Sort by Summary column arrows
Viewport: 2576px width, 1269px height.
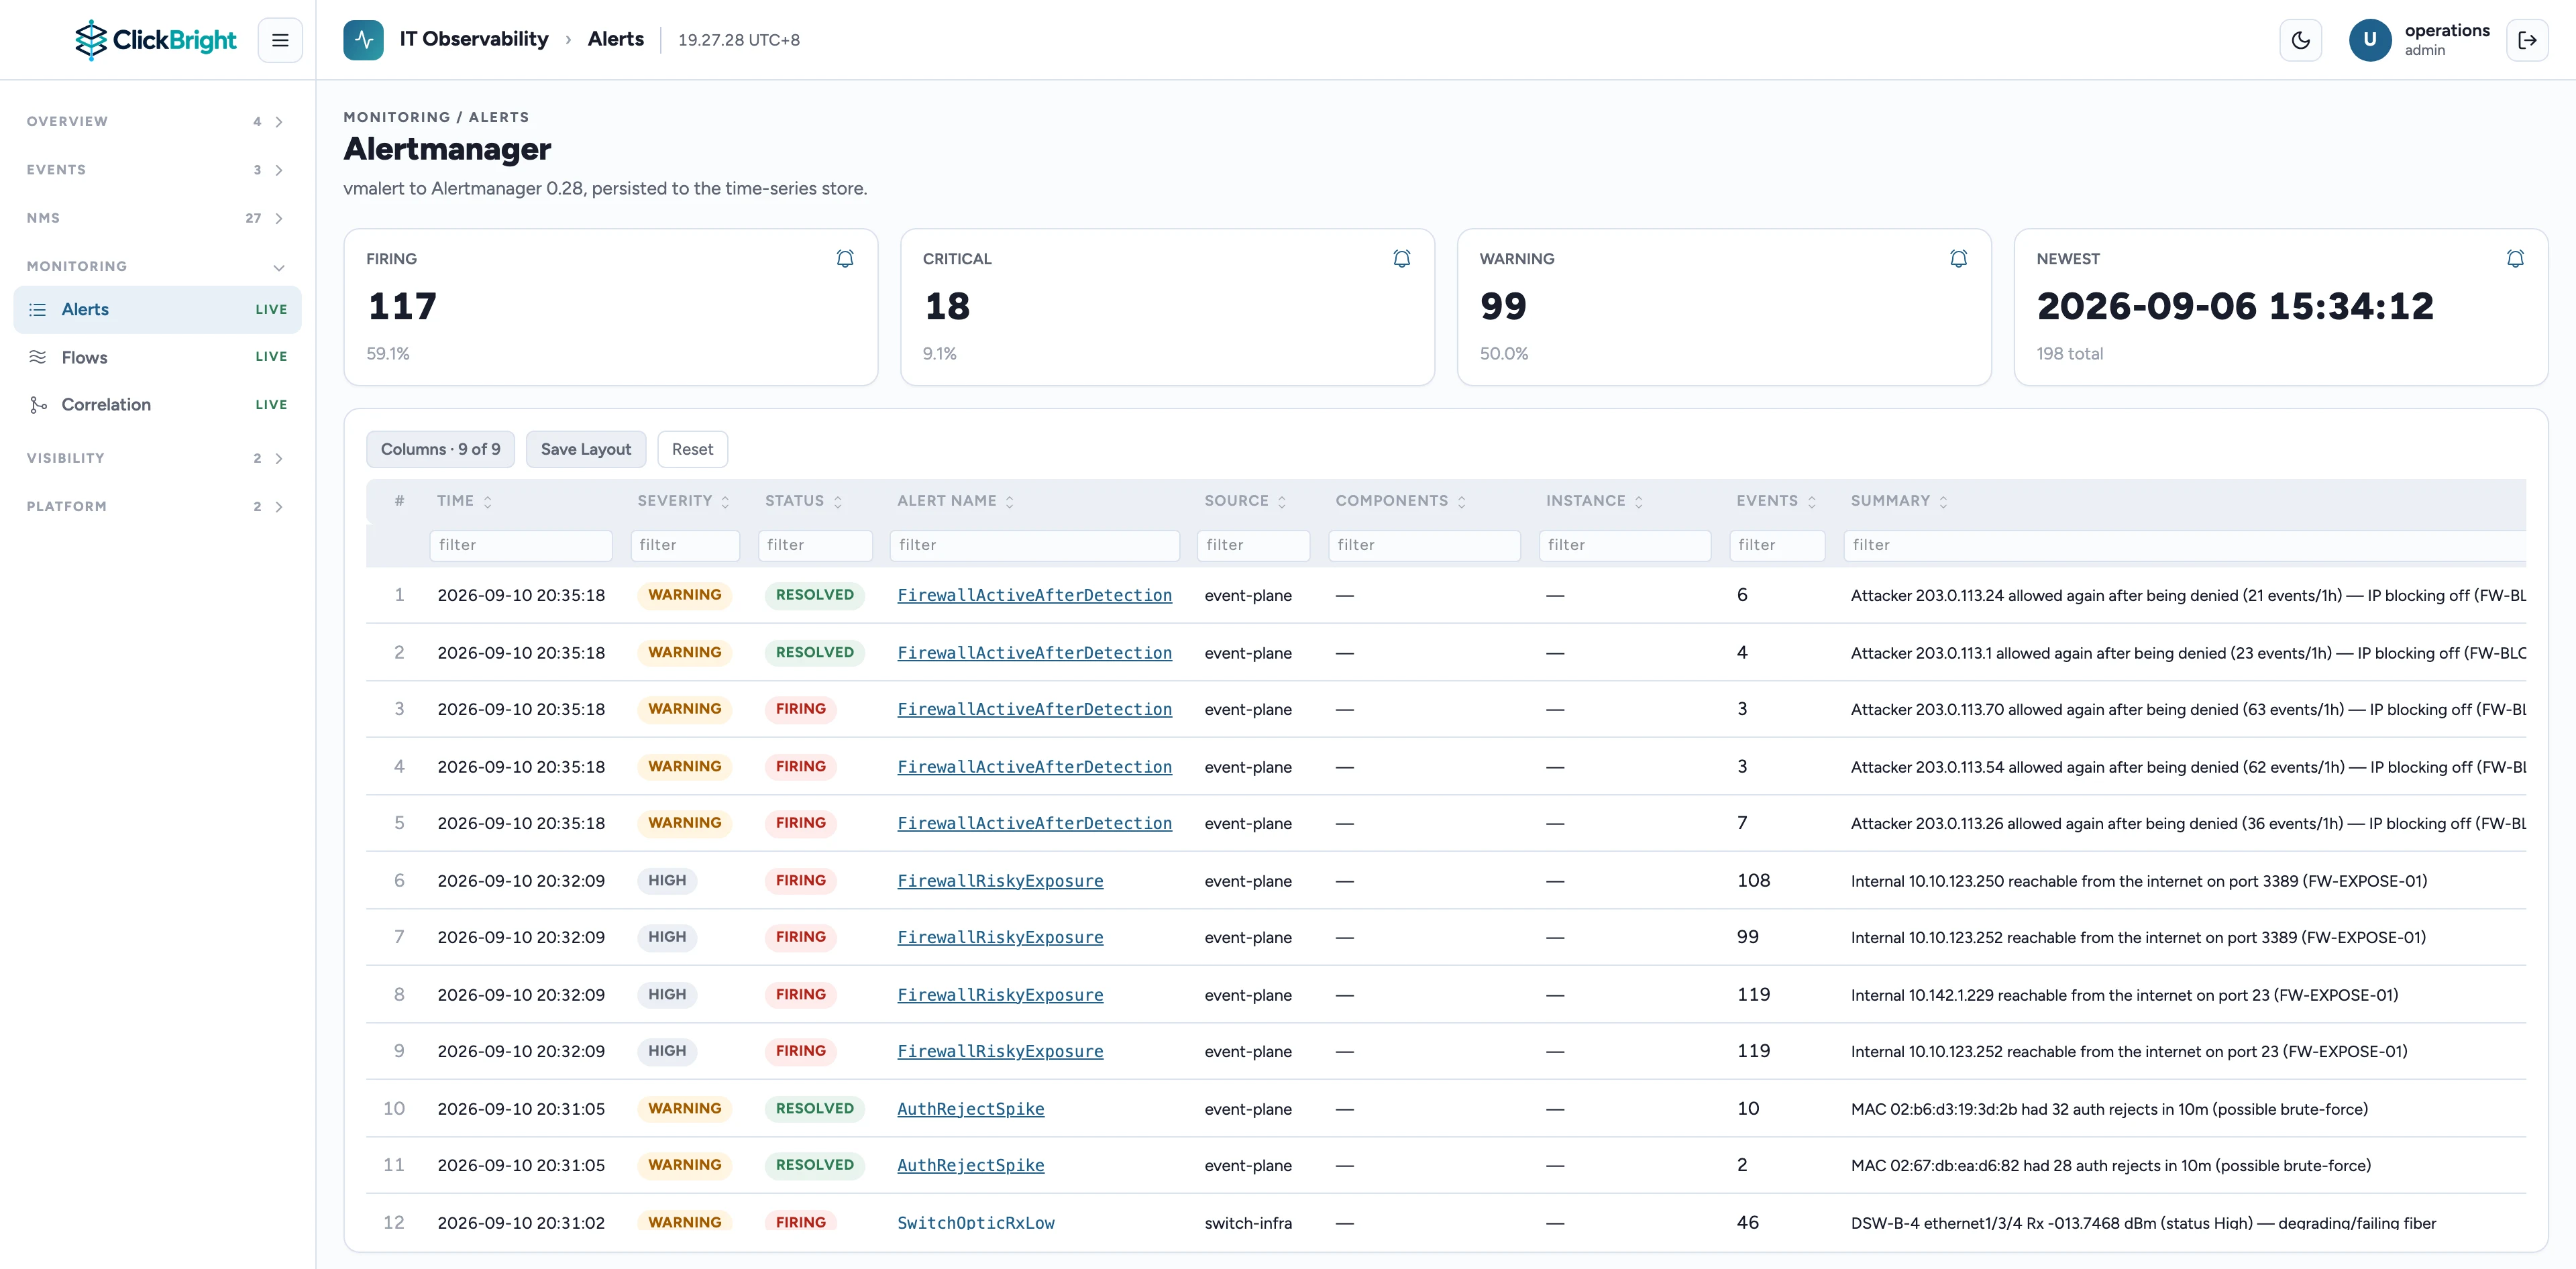(x=1943, y=501)
